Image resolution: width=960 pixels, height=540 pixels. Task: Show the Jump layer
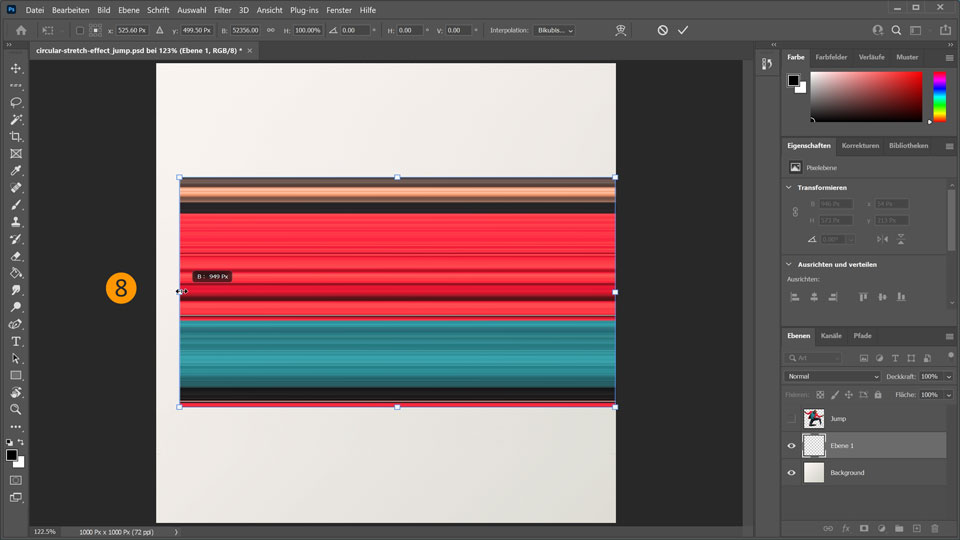pos(792,419)
